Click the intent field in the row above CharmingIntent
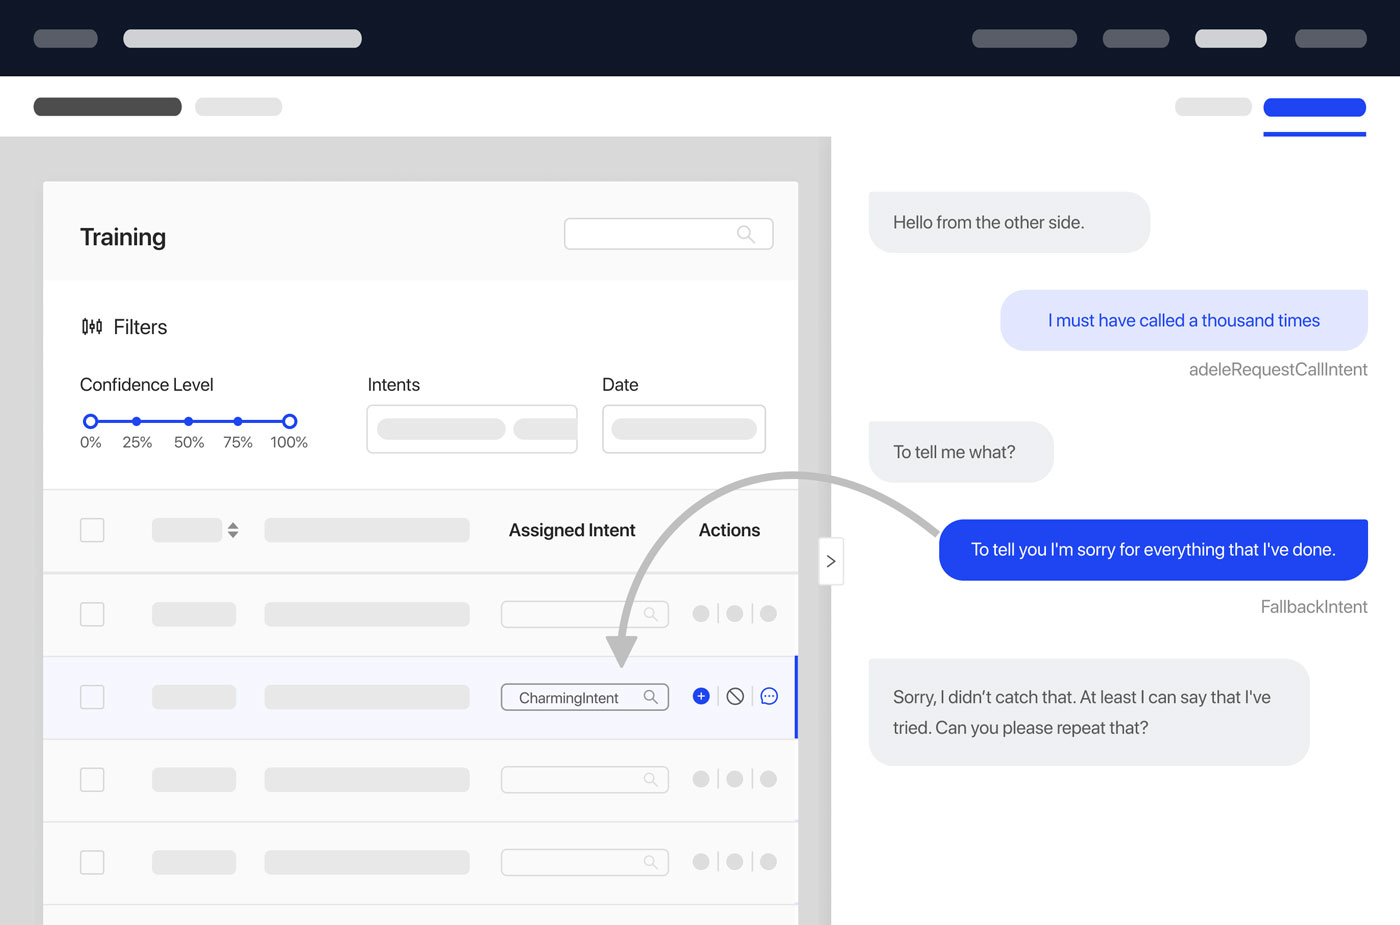The image size is (1400, 925). point(584,614)
